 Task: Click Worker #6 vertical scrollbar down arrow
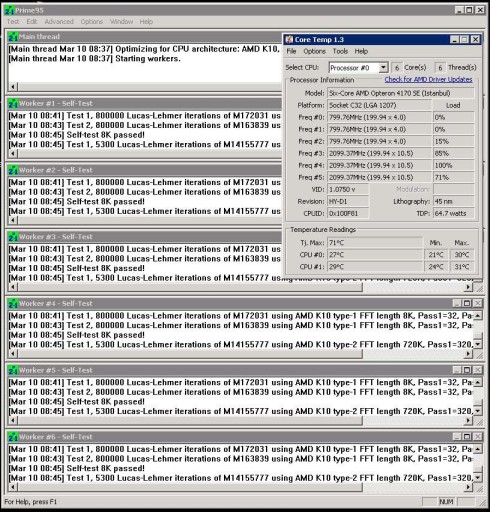478,477
